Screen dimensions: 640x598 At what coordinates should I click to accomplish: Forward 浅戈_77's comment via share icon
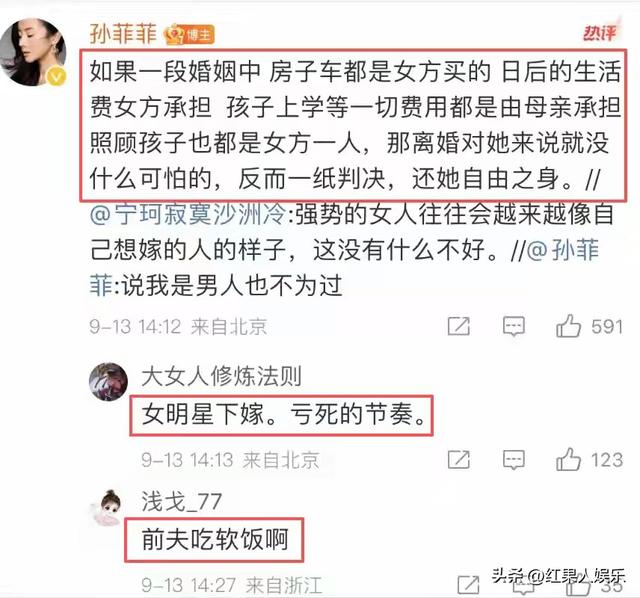[x=468, y=585]
